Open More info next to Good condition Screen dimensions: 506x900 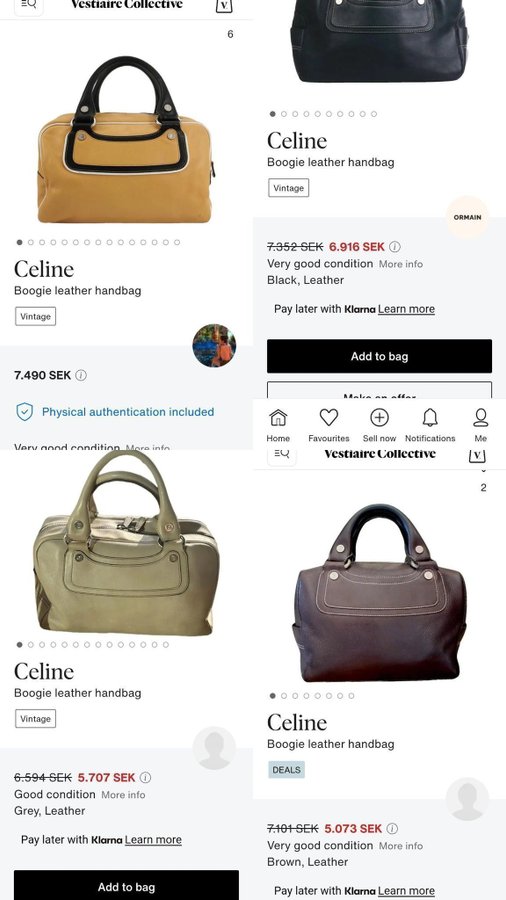(x=123, y=795)
